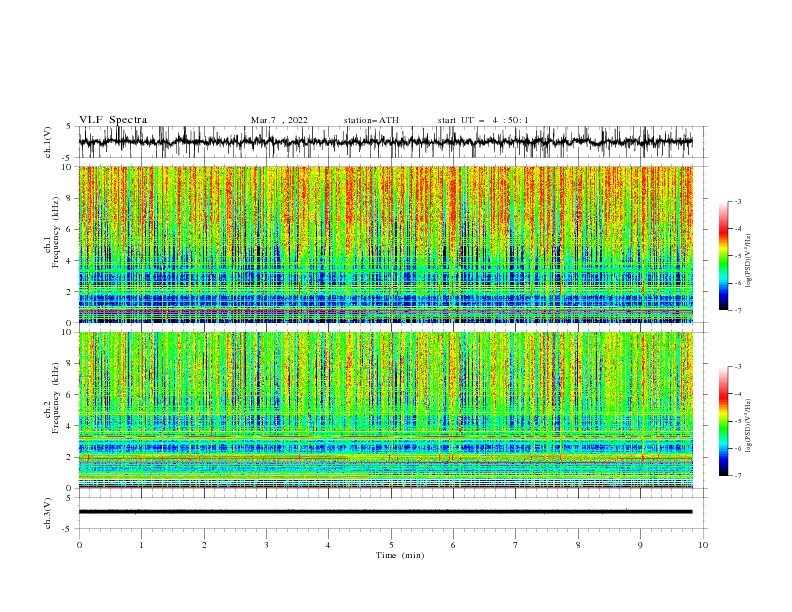The height and width of the screenshot is (612, 792).
Task: Select the date text "Mar.7 , 2022"
Action: coord(279,120)
